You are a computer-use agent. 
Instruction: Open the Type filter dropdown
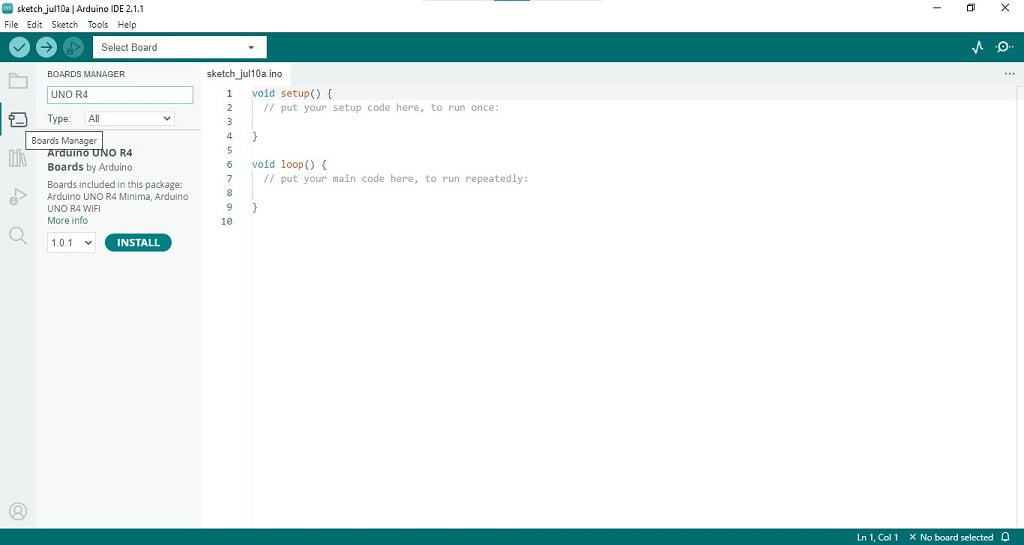point(129,118)
